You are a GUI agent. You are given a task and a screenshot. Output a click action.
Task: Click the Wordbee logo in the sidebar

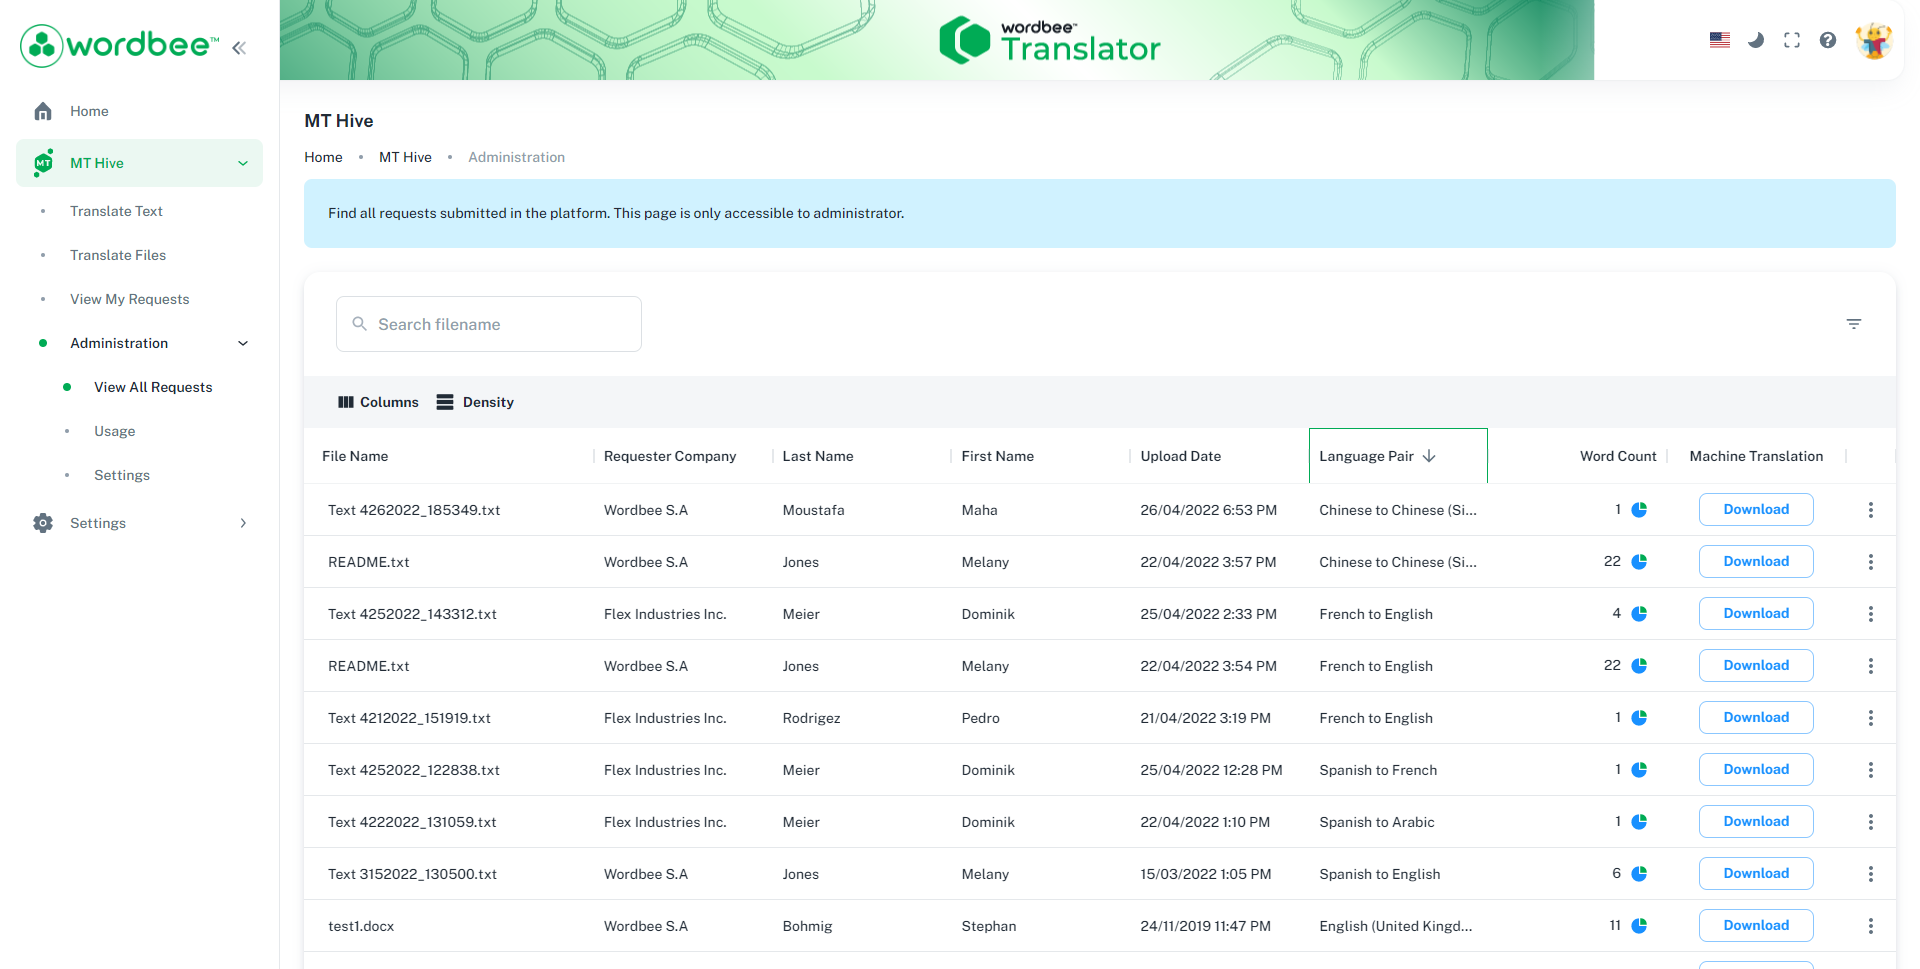click(117, 45)
